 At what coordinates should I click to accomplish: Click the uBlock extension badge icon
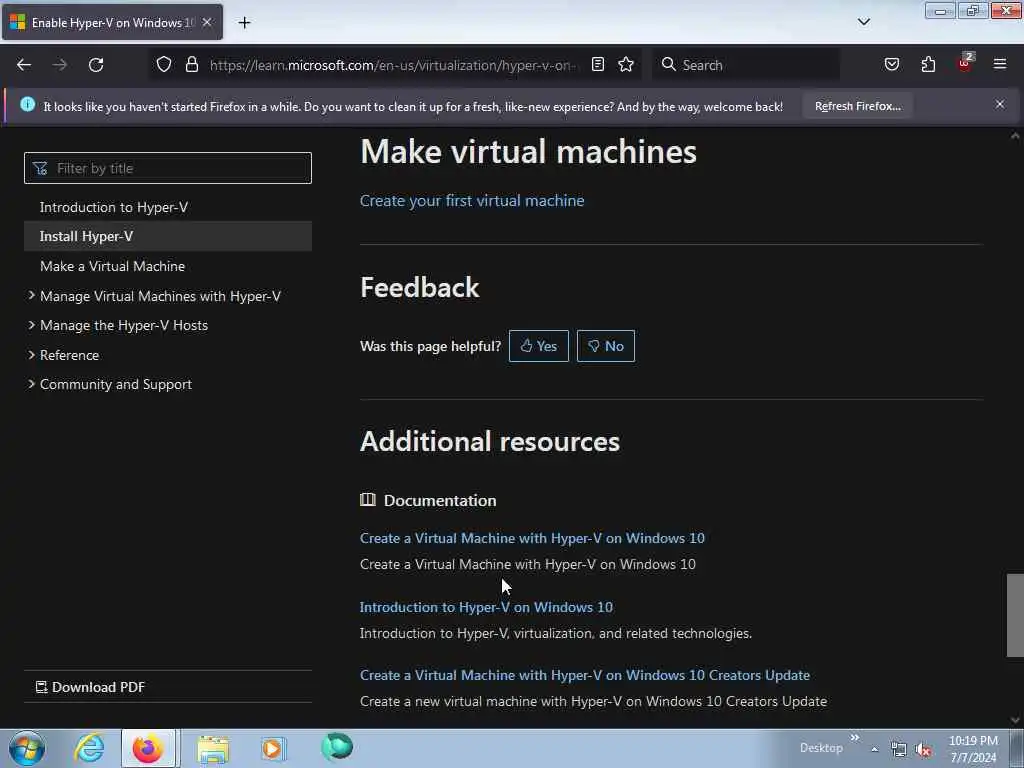click(965, 63)
